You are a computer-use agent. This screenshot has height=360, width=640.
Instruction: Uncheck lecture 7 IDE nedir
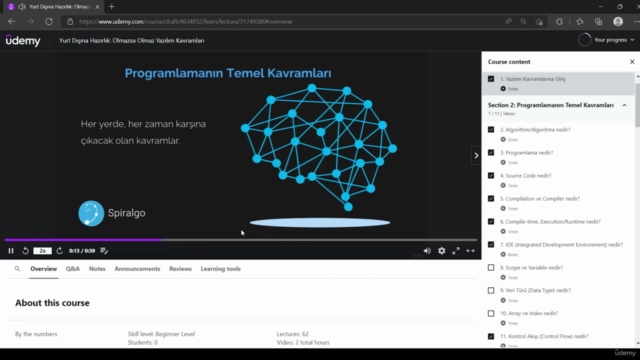point(491,244)
